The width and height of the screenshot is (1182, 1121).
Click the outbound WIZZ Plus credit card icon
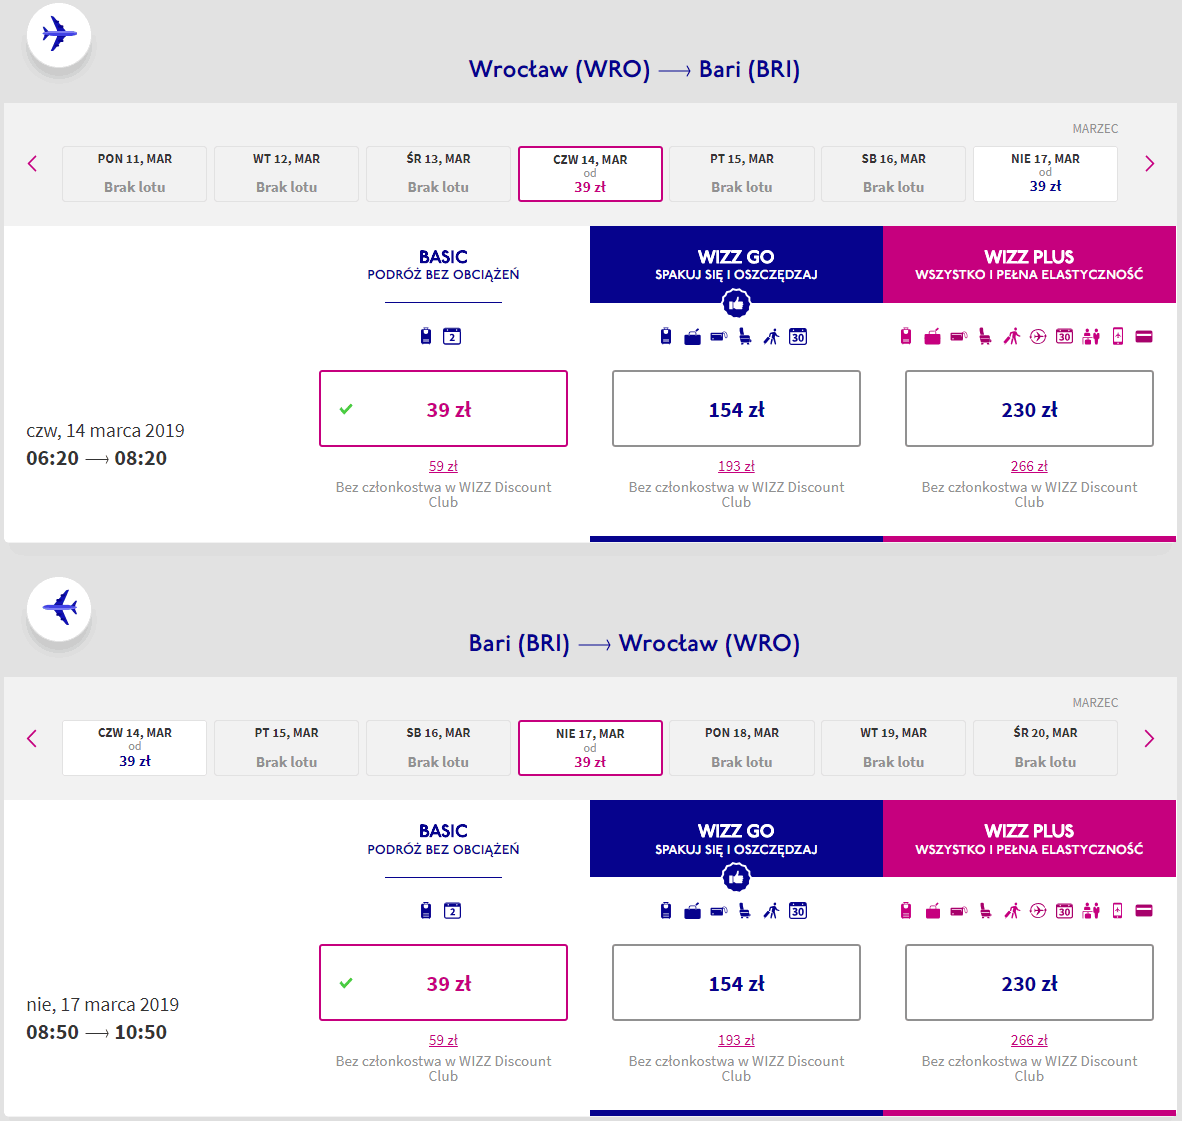1144,337
